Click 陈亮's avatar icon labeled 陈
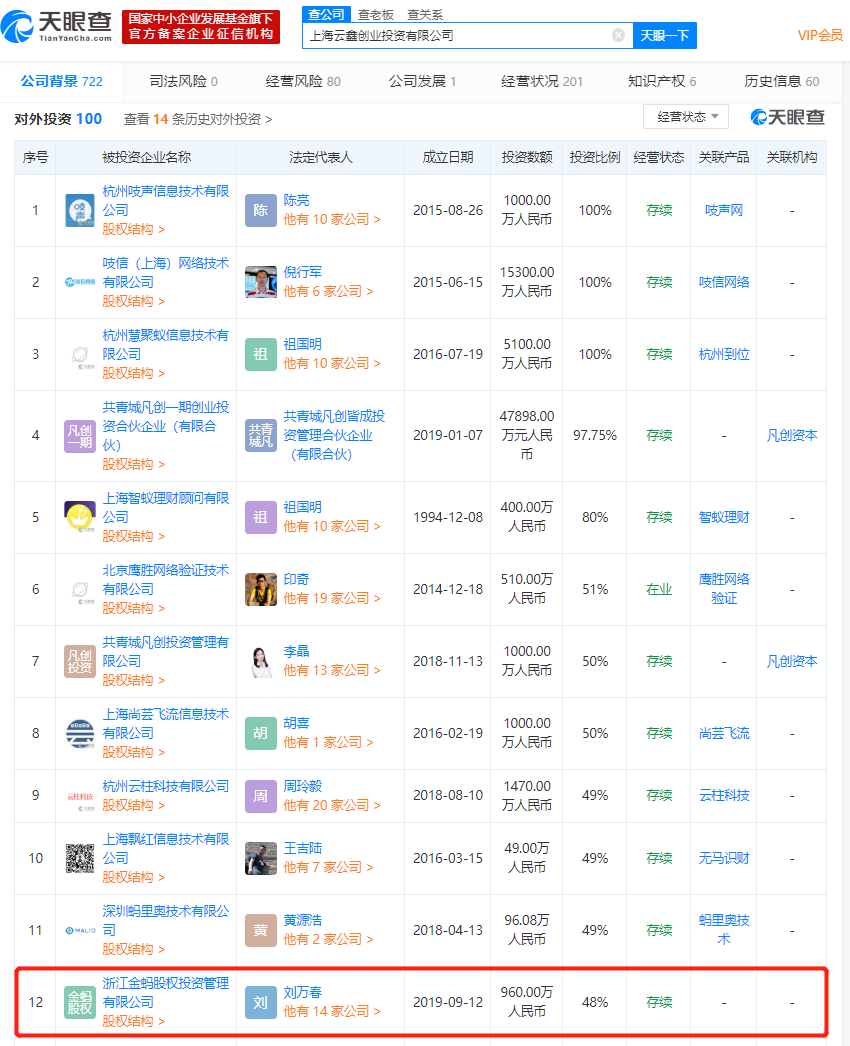 coord(261,210)
